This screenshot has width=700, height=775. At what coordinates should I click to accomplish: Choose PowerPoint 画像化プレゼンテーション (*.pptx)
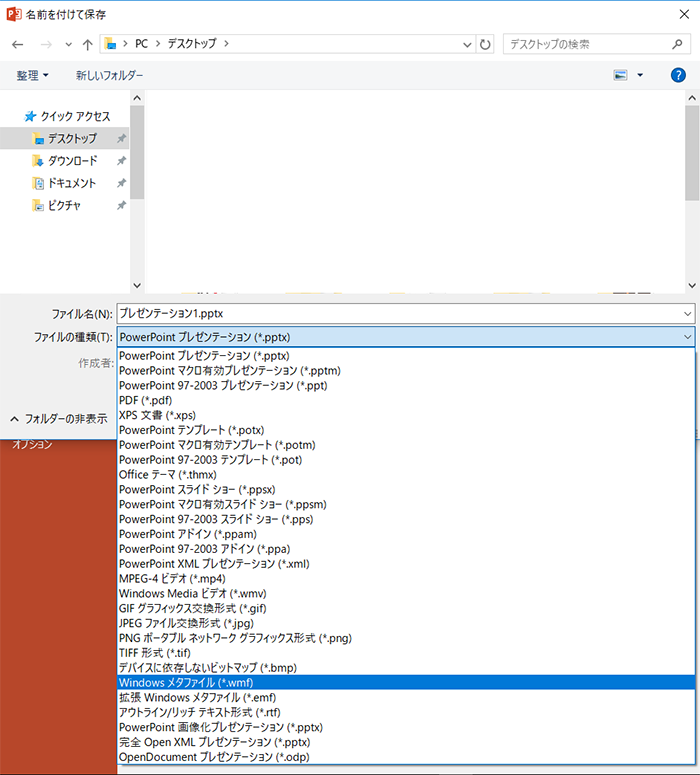tap(406, 727)
